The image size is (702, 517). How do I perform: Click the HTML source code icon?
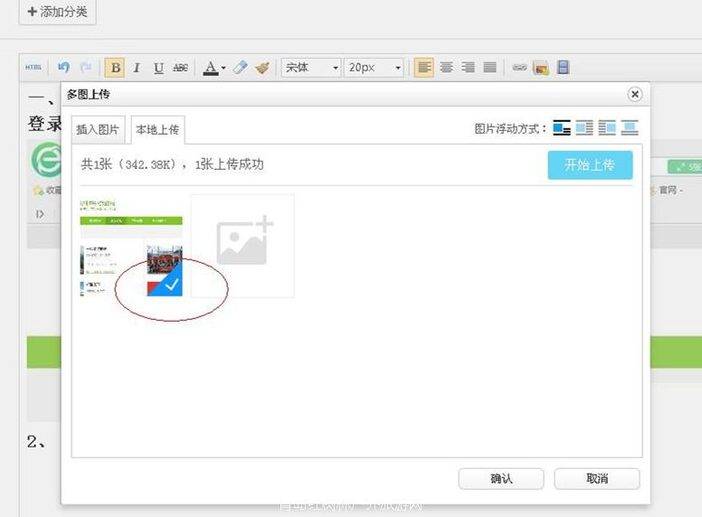pos(33,68)
